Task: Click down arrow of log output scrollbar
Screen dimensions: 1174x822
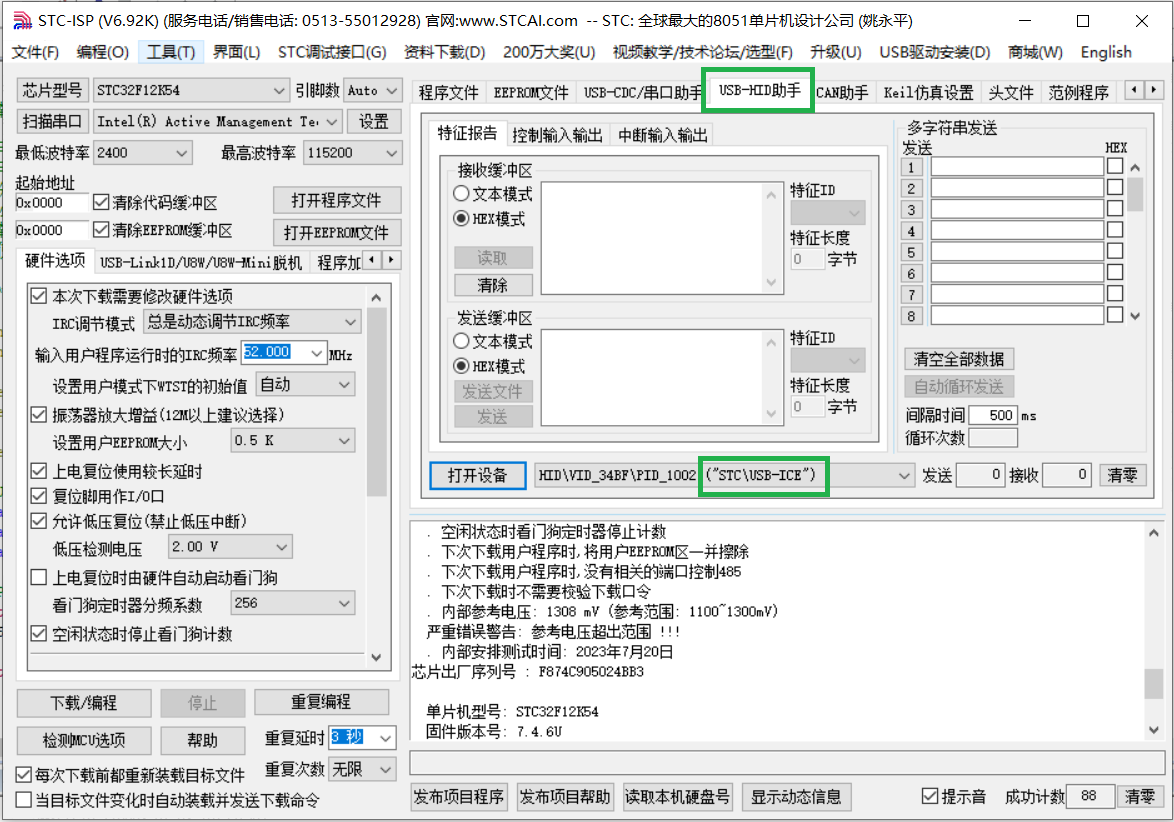Action: pyautogui.click(x=1153, y=730)
